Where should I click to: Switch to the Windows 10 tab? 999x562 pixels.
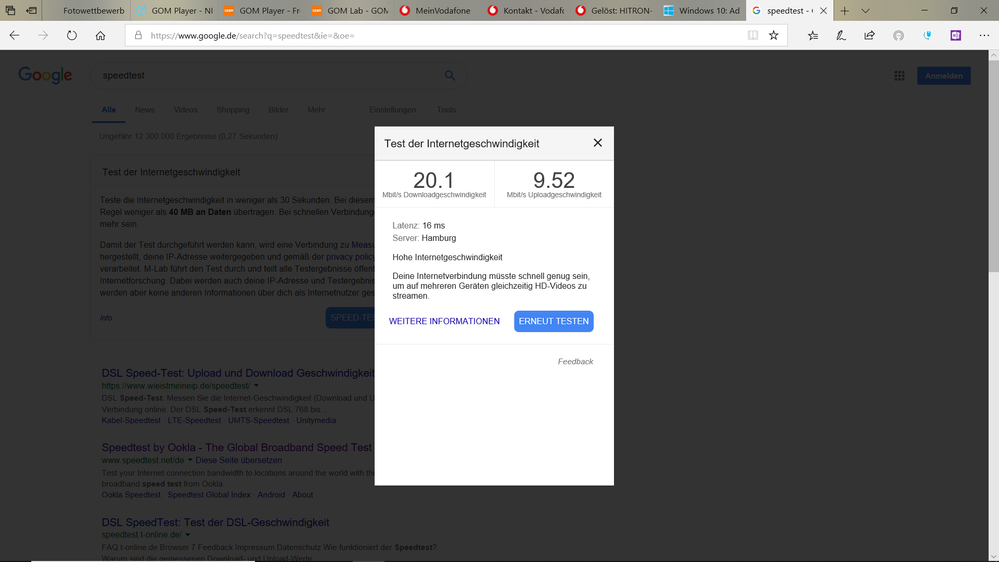(x=701, y=11)
